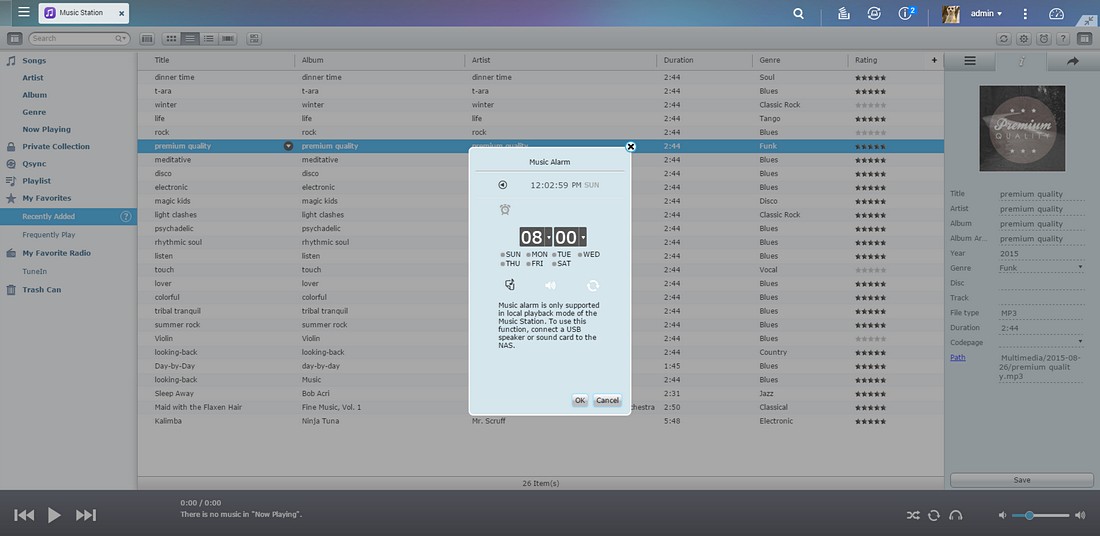Skip to the next track
This screenshot has width=1100, height=536.
click(x=86, y=515)
